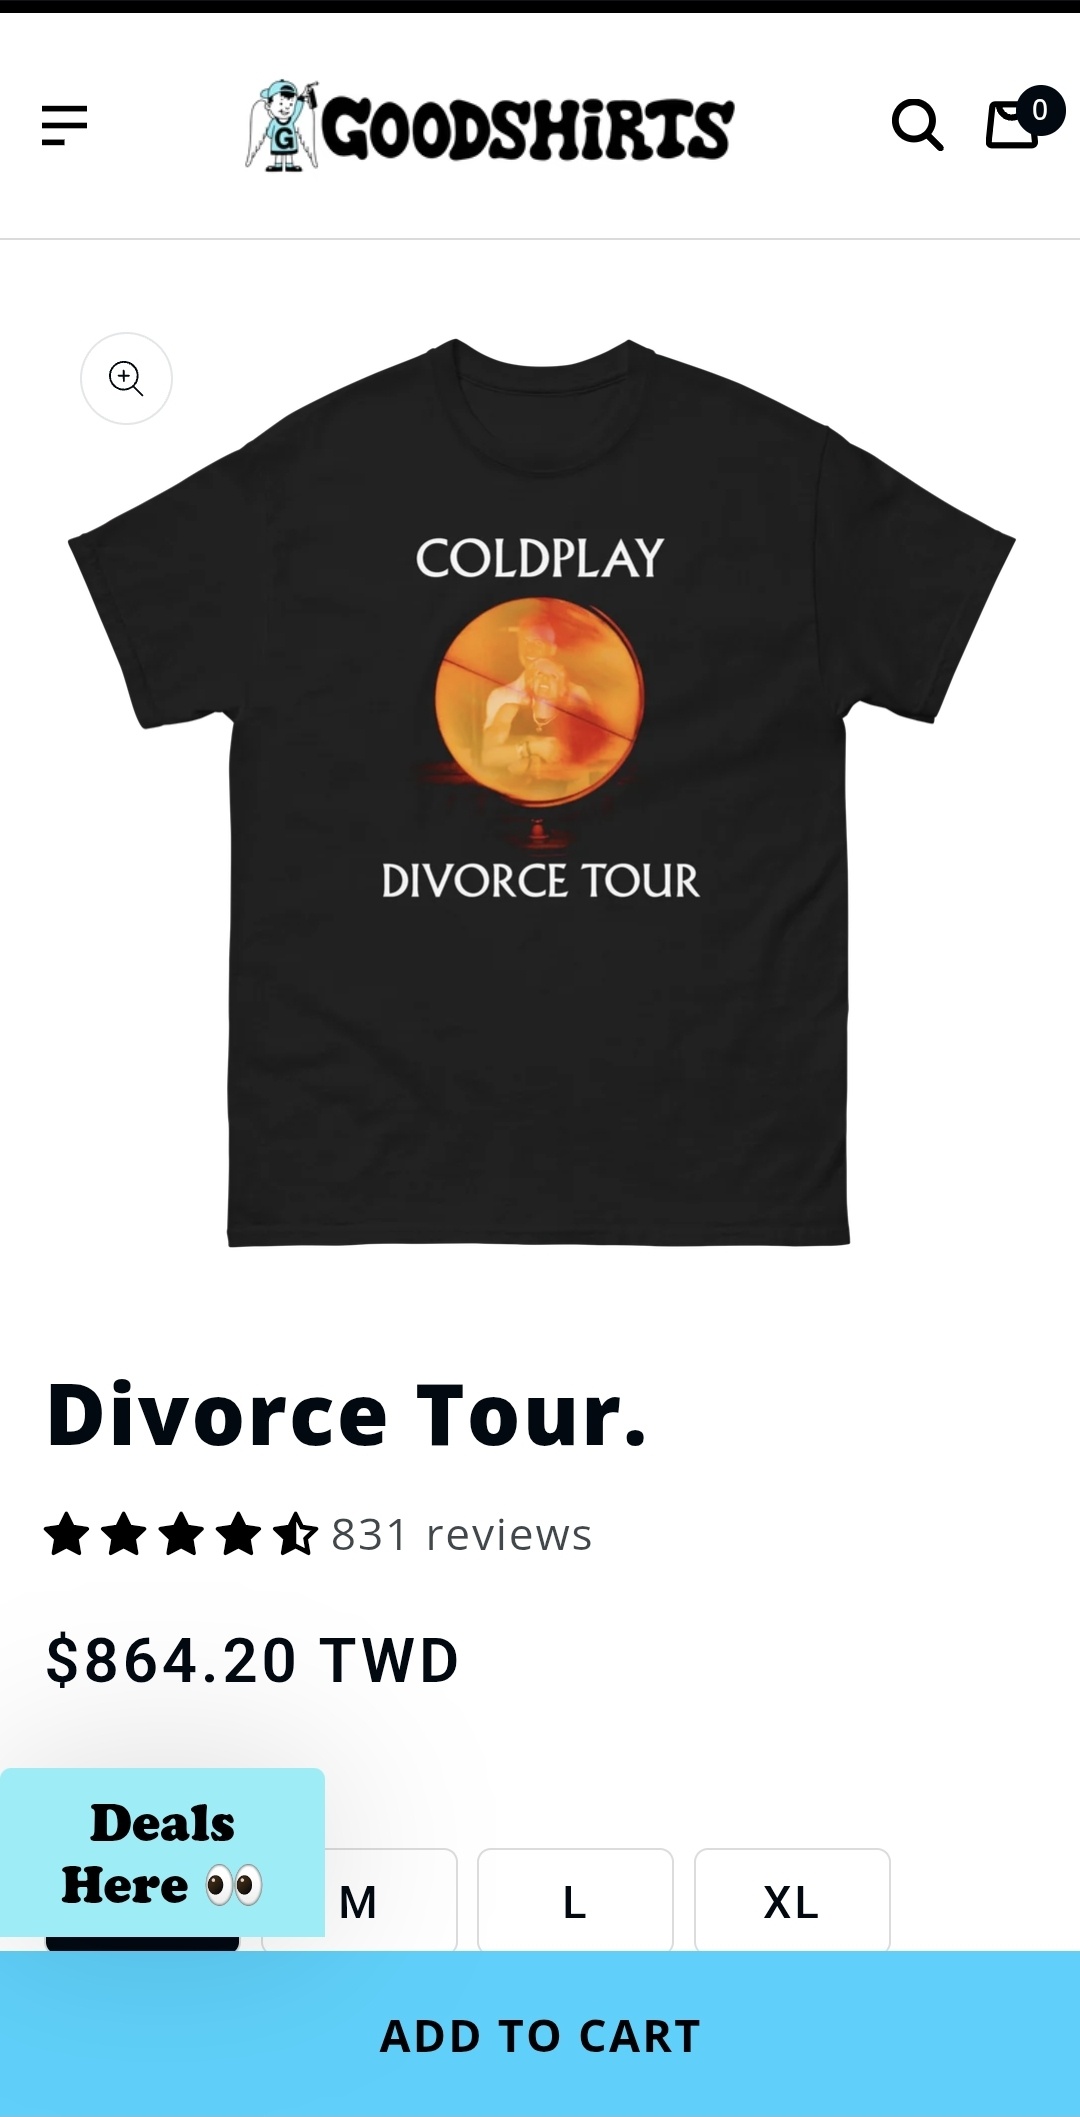
Task: Tap the zoom-in icon on product image
Action: click(x=126, y=378)
